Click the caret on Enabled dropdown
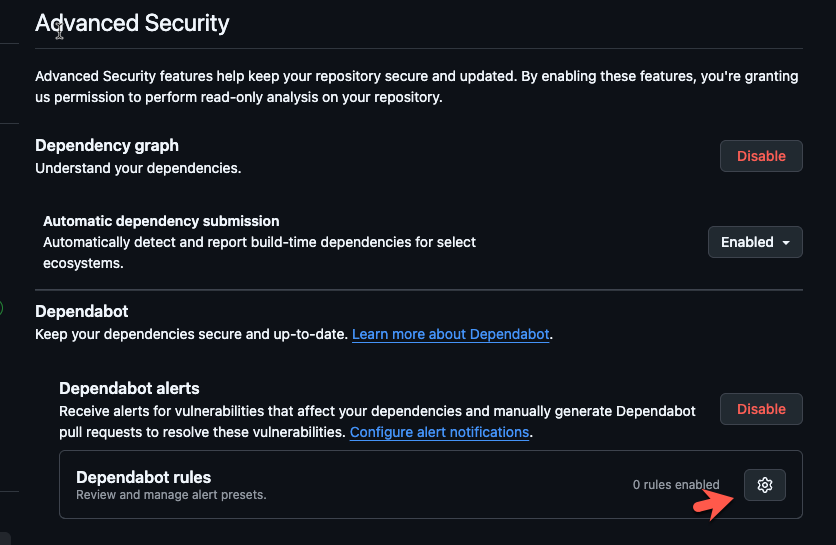 (x=786, y=243)
